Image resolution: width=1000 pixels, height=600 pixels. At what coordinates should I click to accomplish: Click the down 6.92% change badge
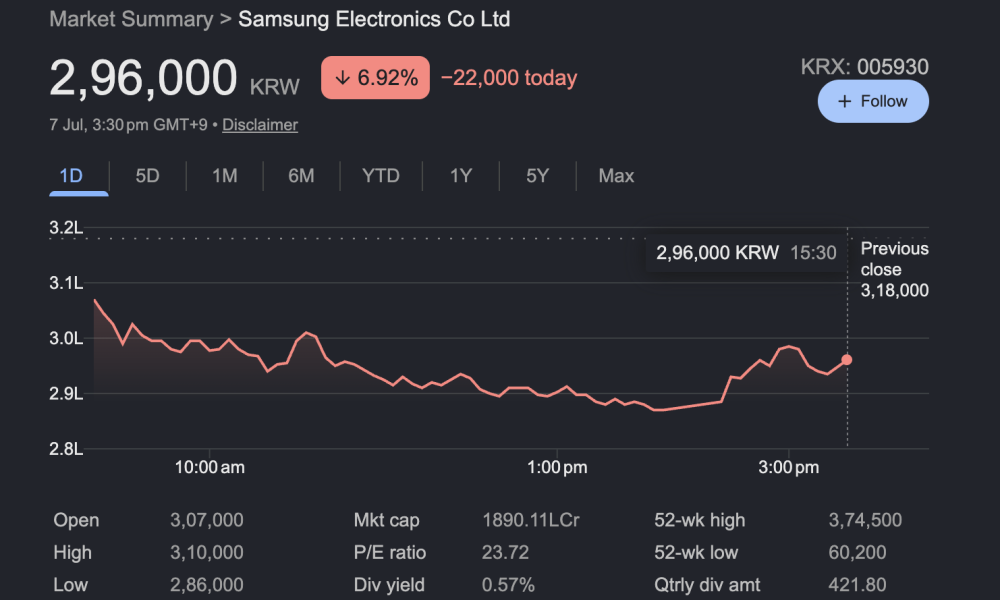pos(375,78)
